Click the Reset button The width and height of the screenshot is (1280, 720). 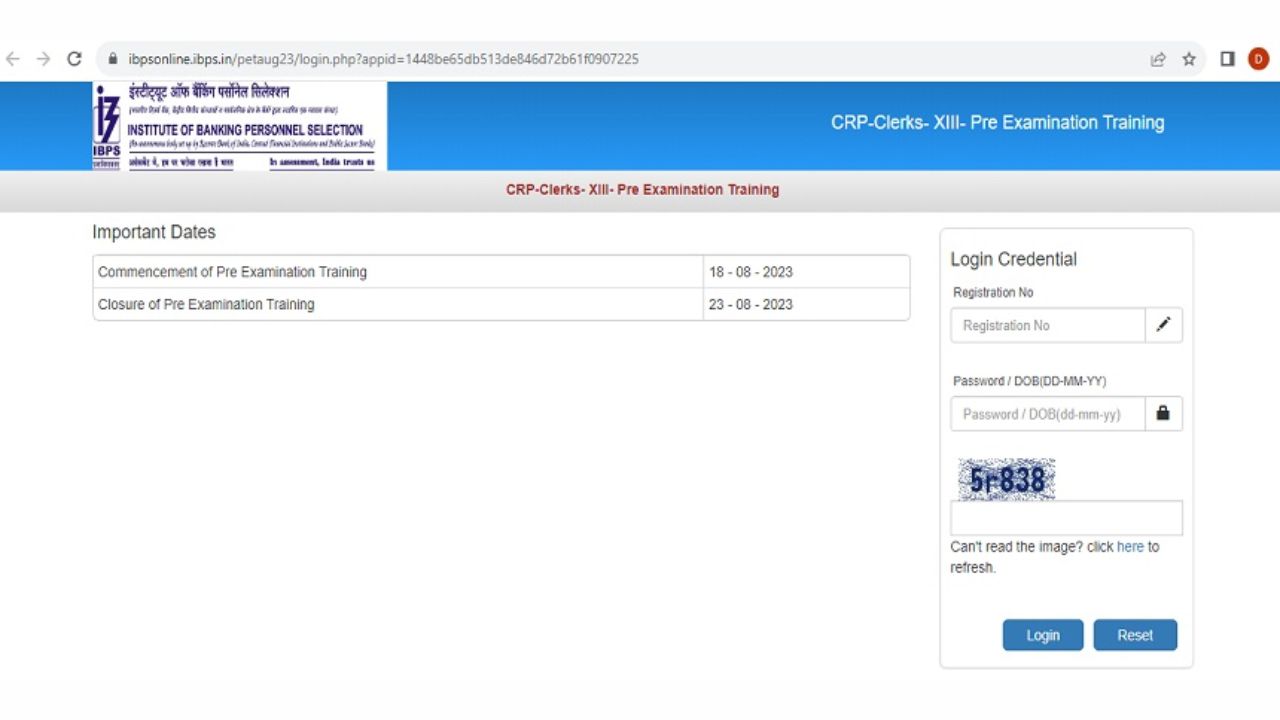(1135, 635)
